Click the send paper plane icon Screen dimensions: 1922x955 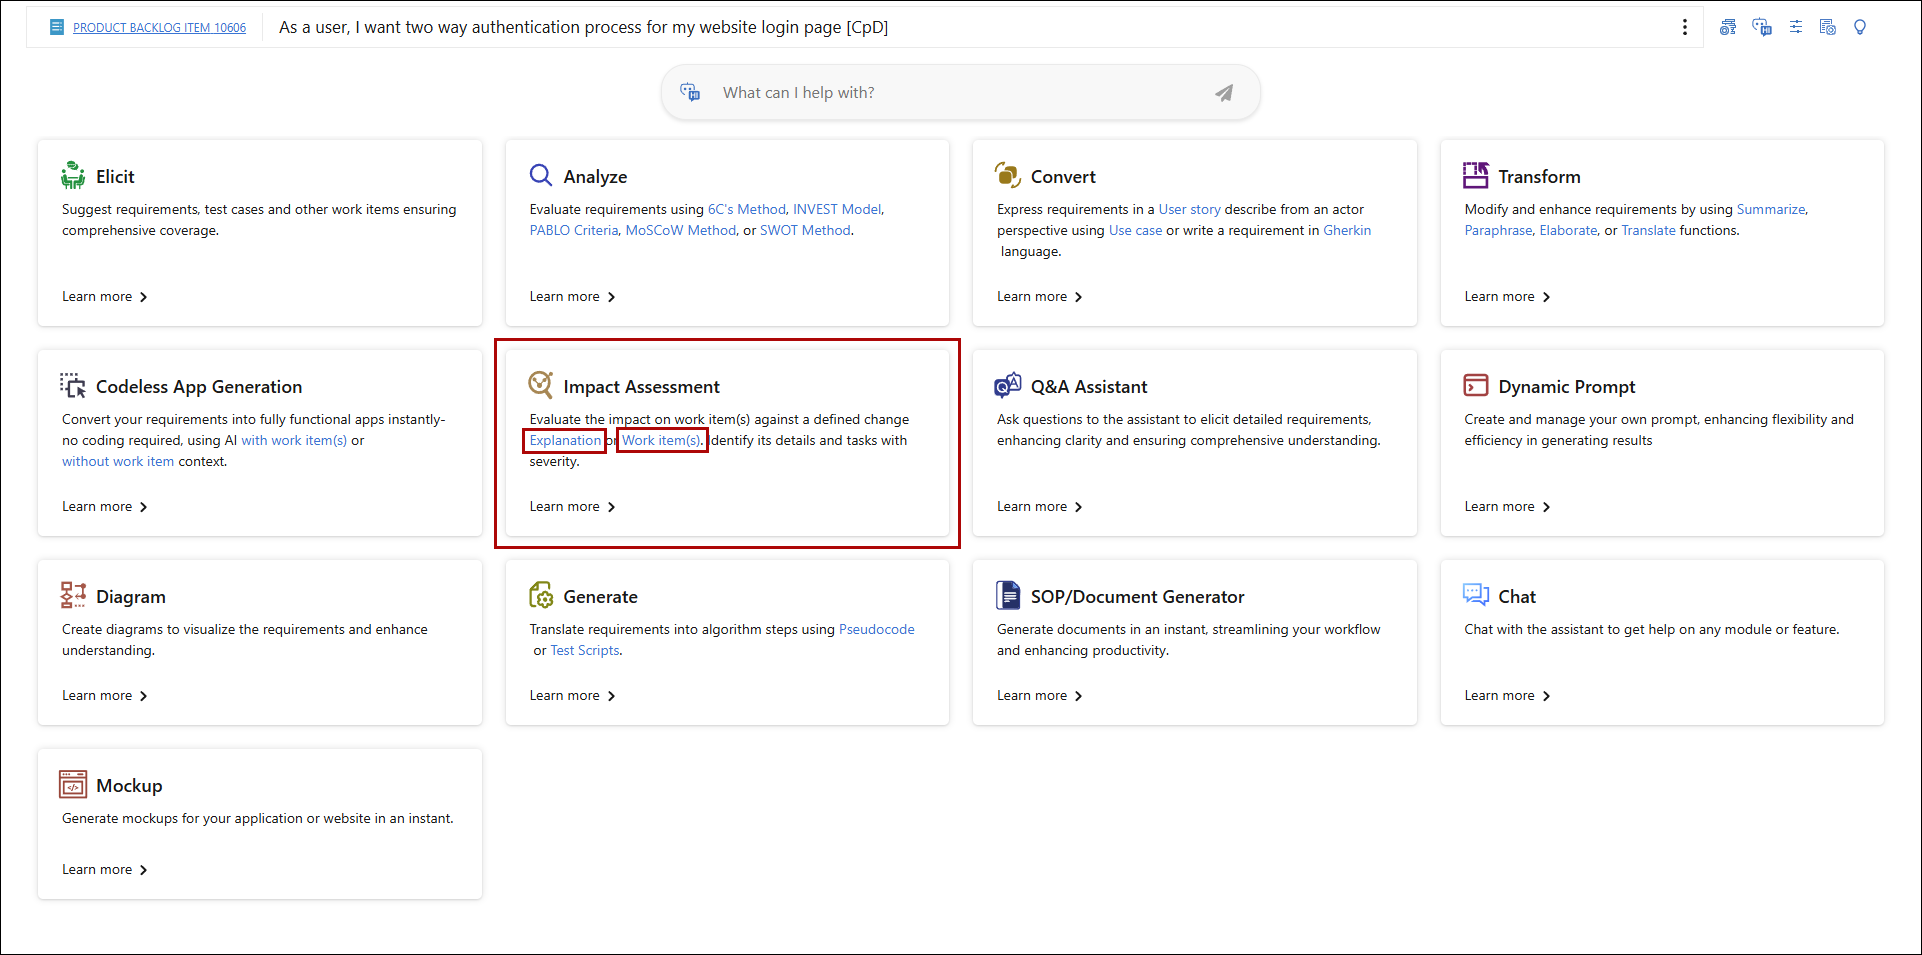pos(1223,93)
